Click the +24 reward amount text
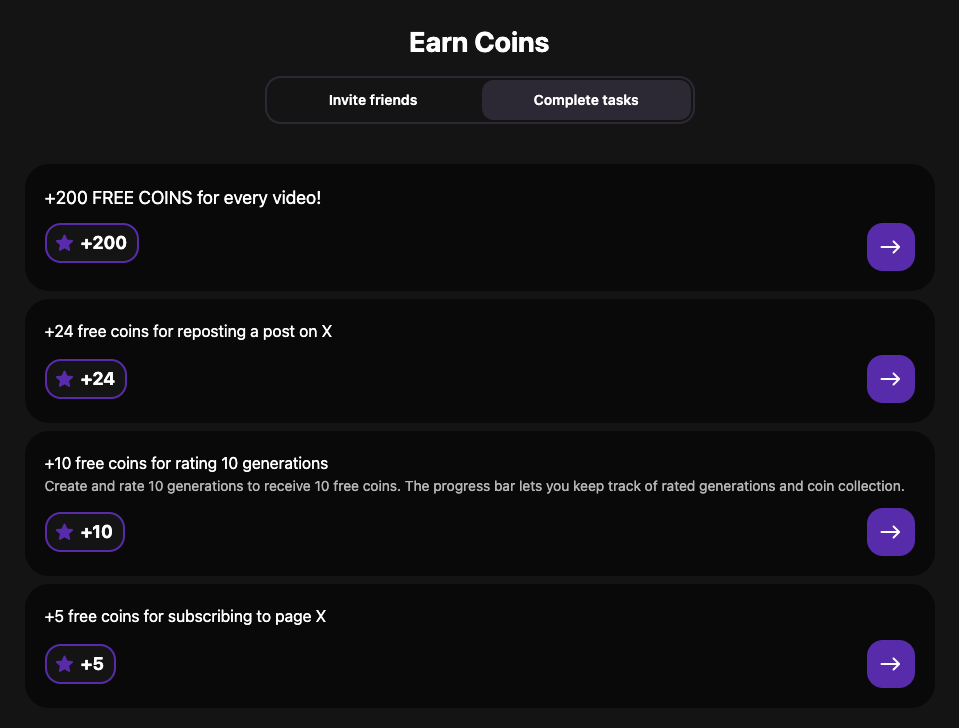 click(98, 379)
